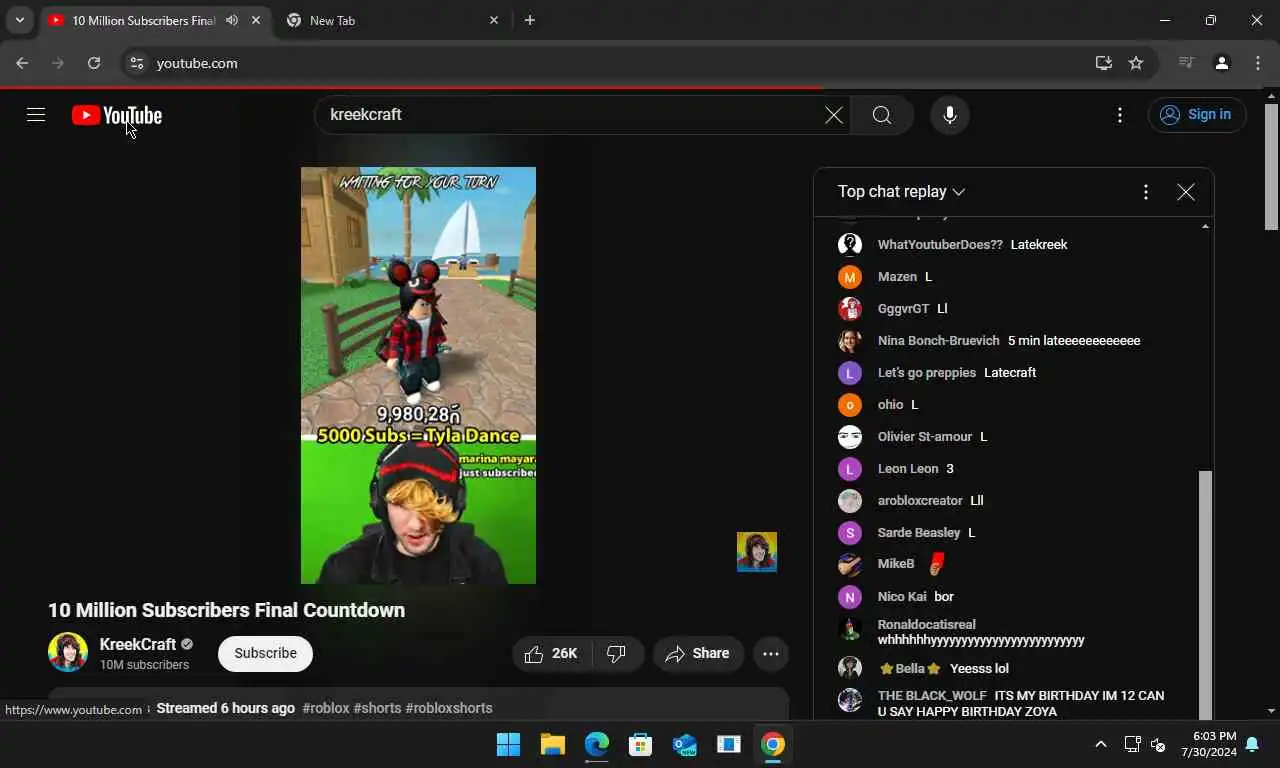Open Microsoft Store from taskbar
Viewport: 1280px width, 768px height.
coord(640,744)
